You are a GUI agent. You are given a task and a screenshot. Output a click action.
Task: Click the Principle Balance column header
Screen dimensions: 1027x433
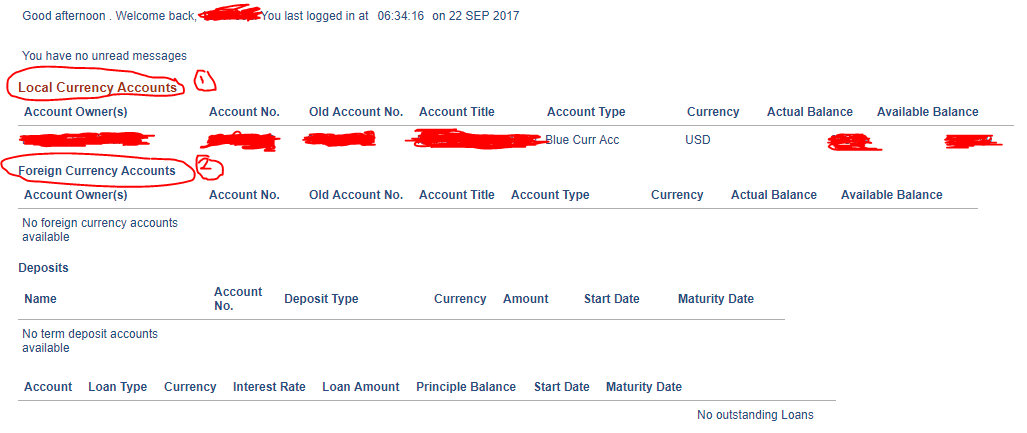point(466,387)
